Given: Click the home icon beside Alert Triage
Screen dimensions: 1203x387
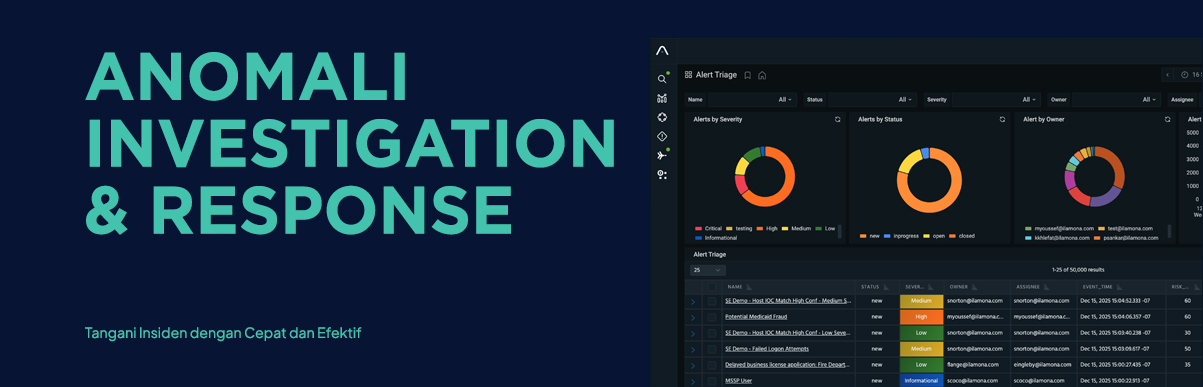Looking at the screenshot, I should pos(762,75).
